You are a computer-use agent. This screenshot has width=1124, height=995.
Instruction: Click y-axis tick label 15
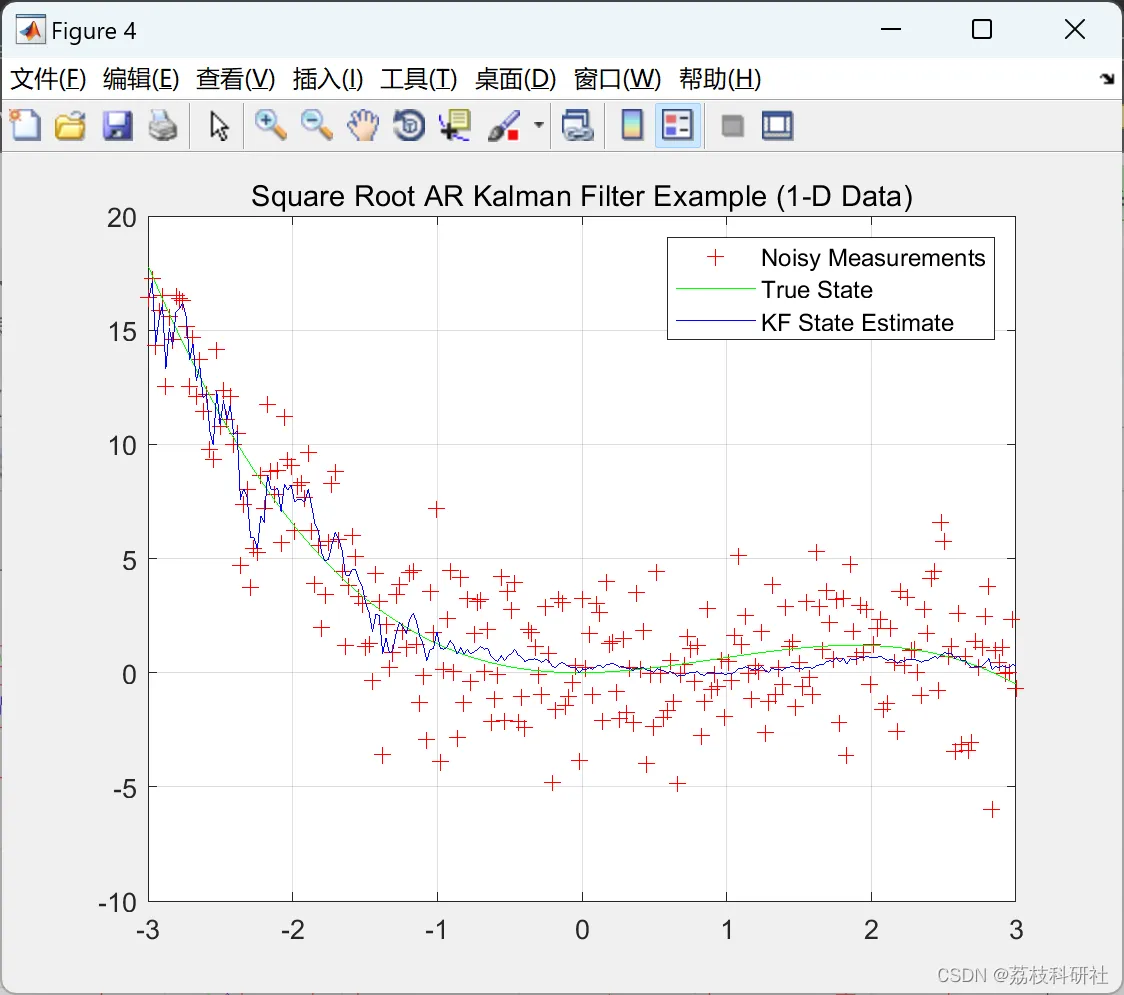tap(122, 332)
